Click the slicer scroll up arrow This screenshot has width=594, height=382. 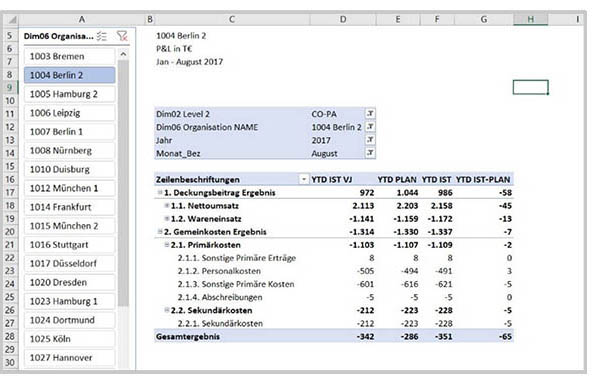123,55
